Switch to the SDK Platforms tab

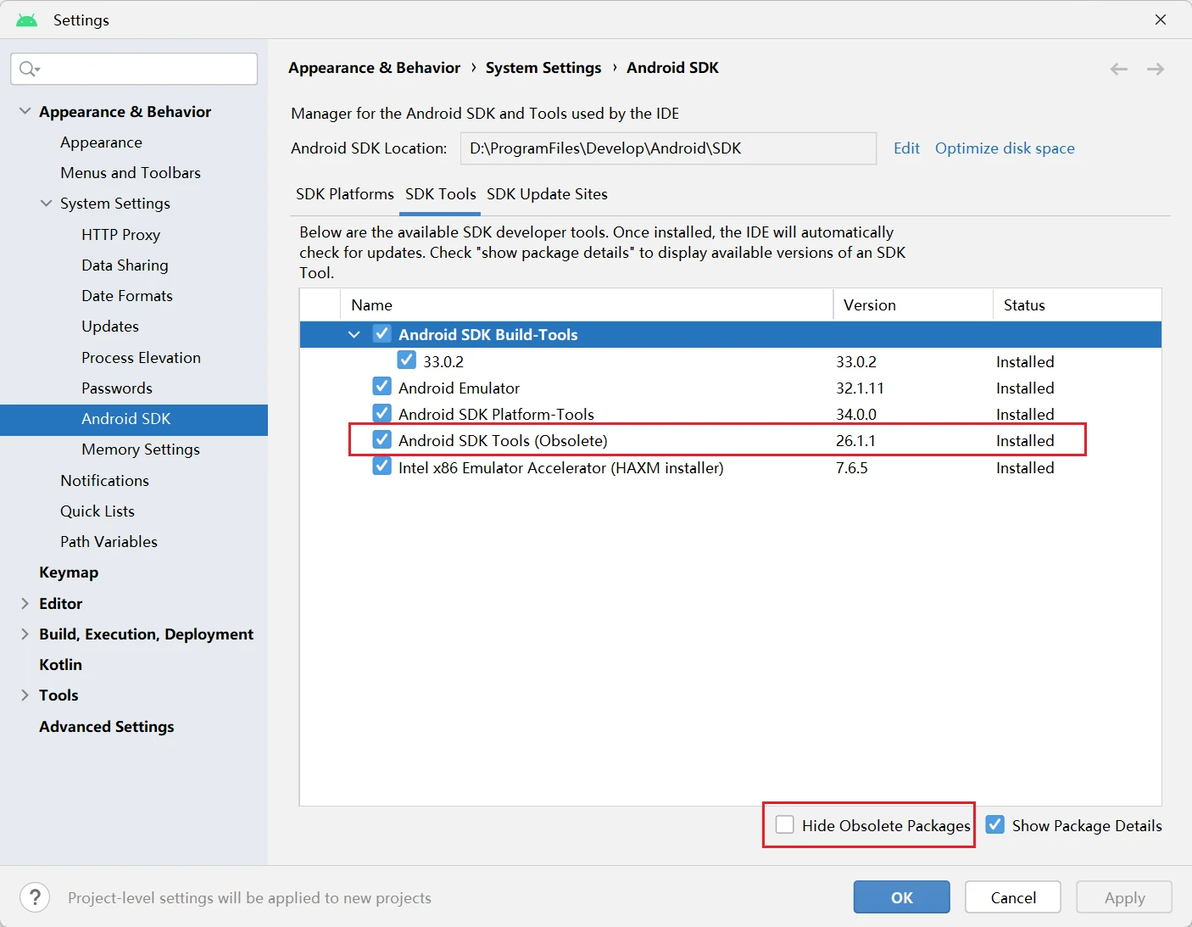tap(345, 194)
